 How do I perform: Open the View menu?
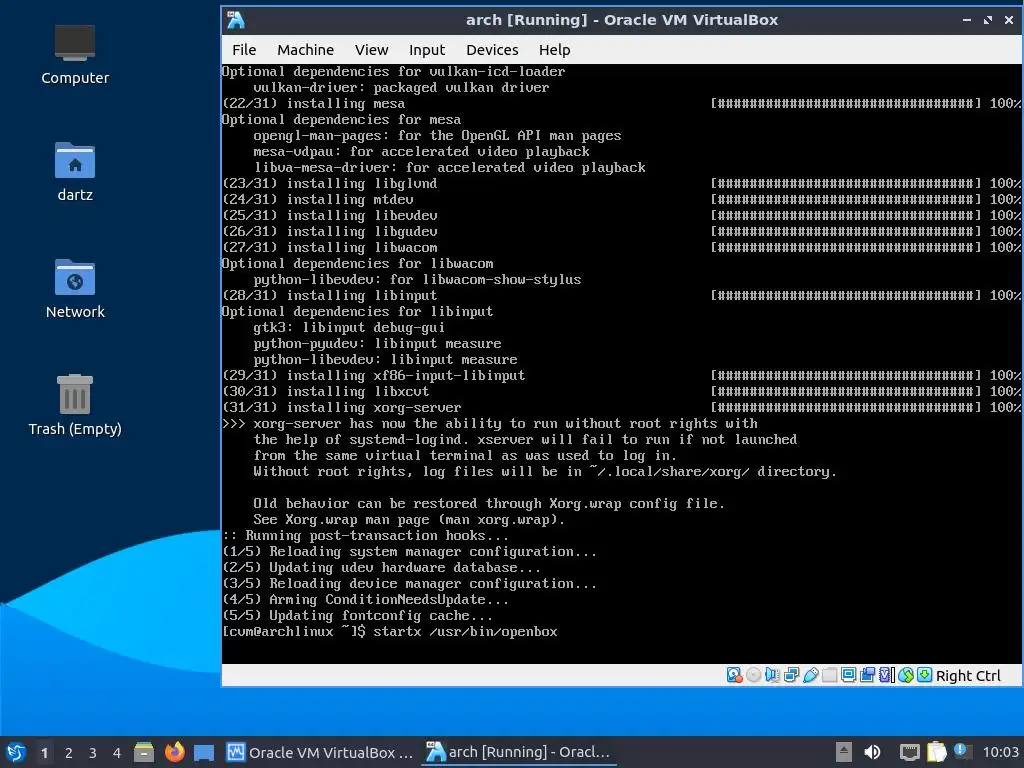(x=372, y=50)
